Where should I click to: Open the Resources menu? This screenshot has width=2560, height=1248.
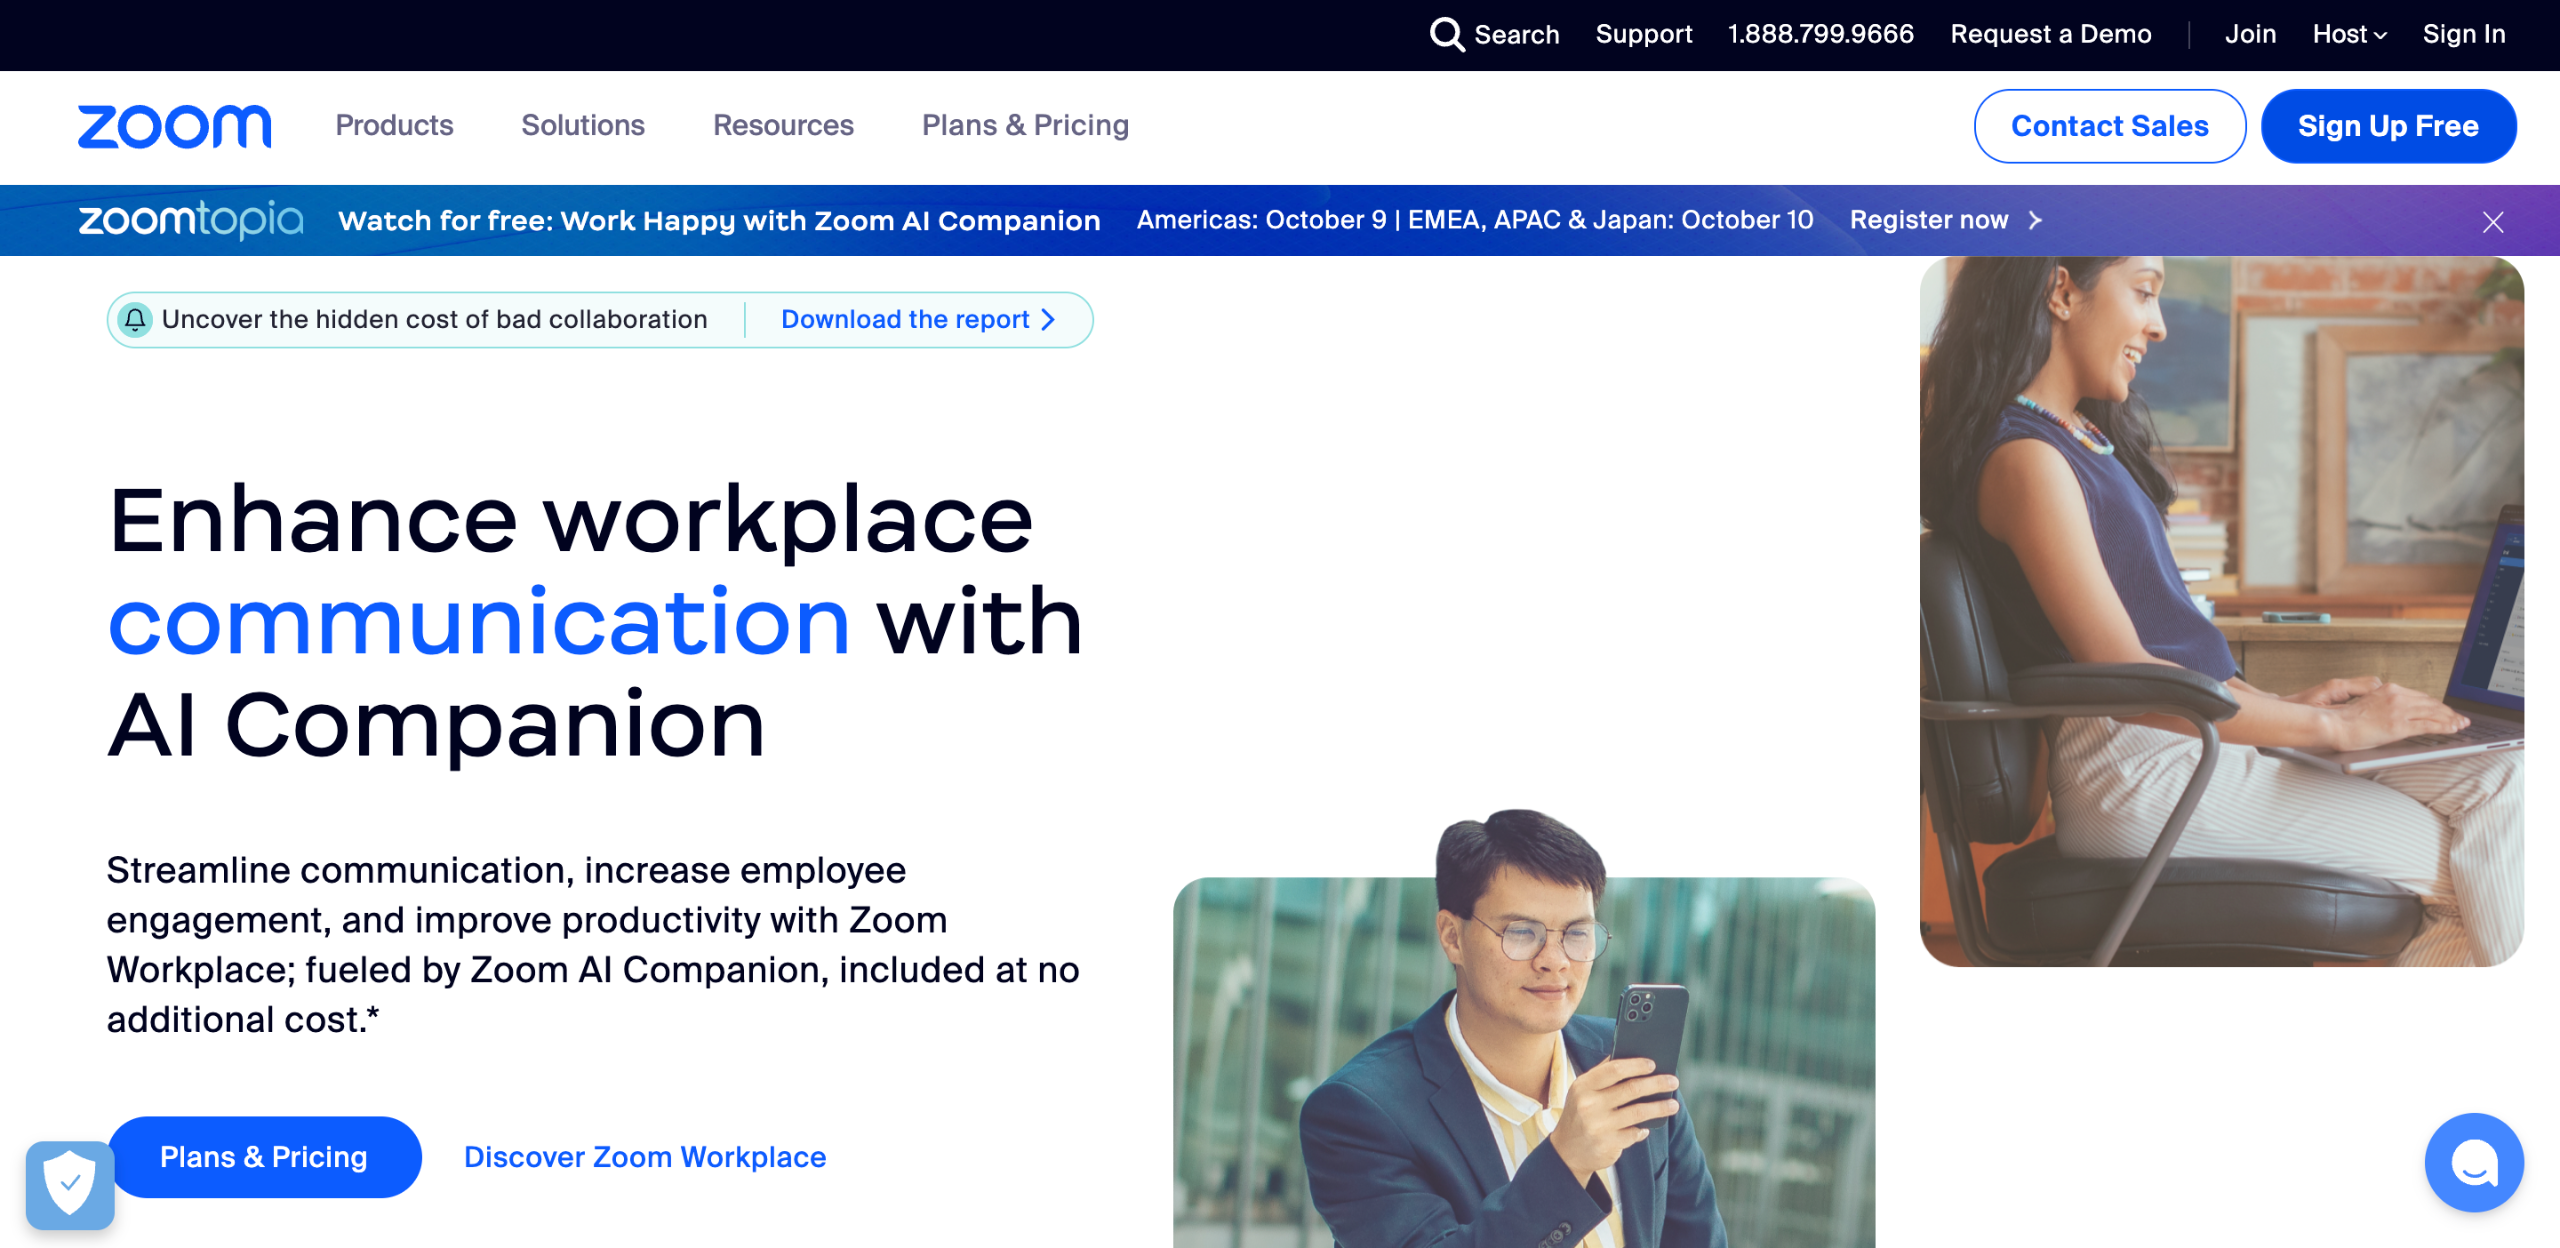(783, 126)
